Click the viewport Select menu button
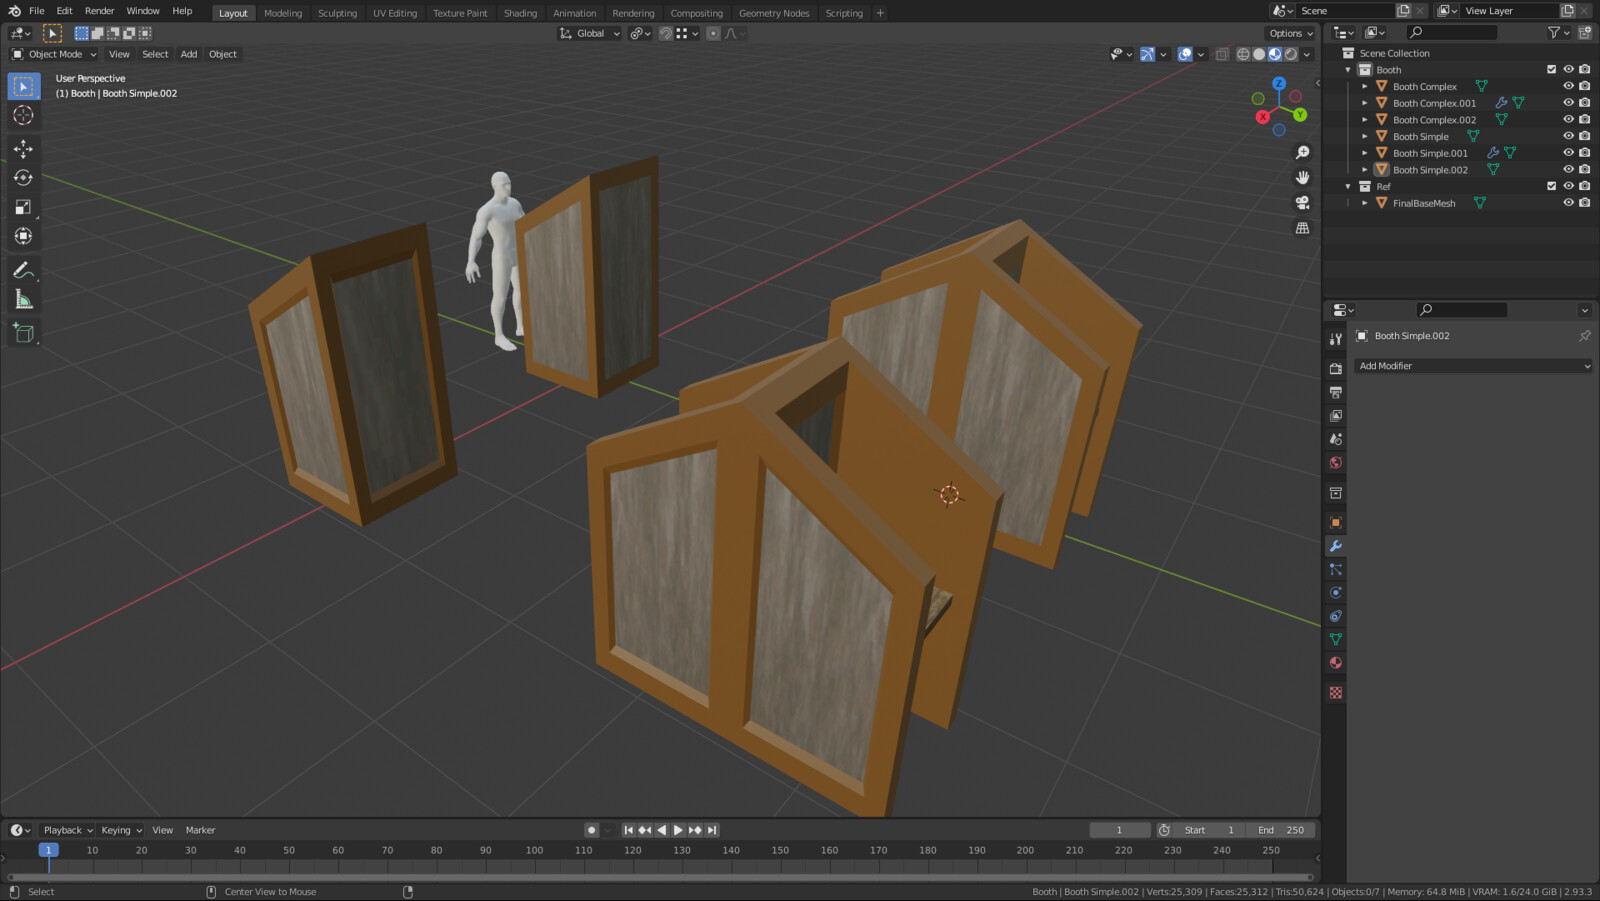 point(155,54)
